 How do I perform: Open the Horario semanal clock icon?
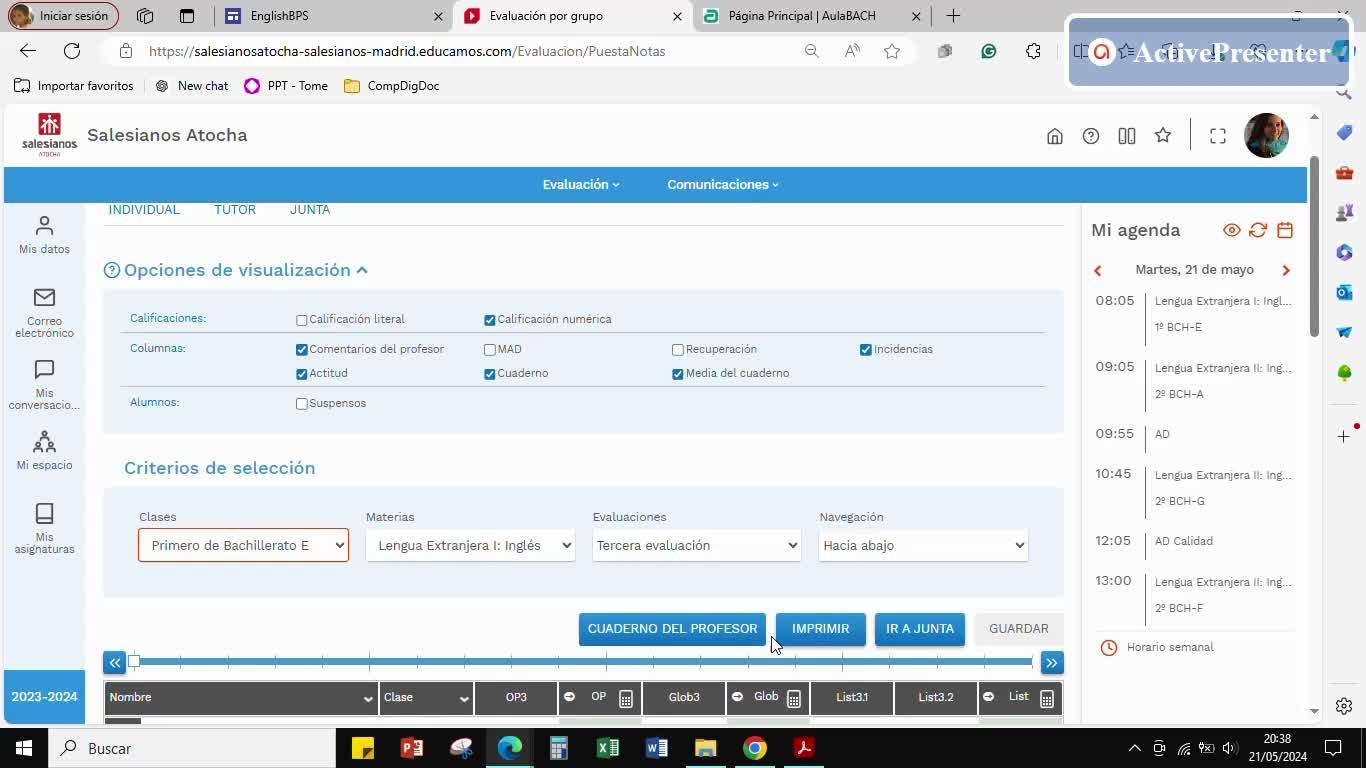1108,647
